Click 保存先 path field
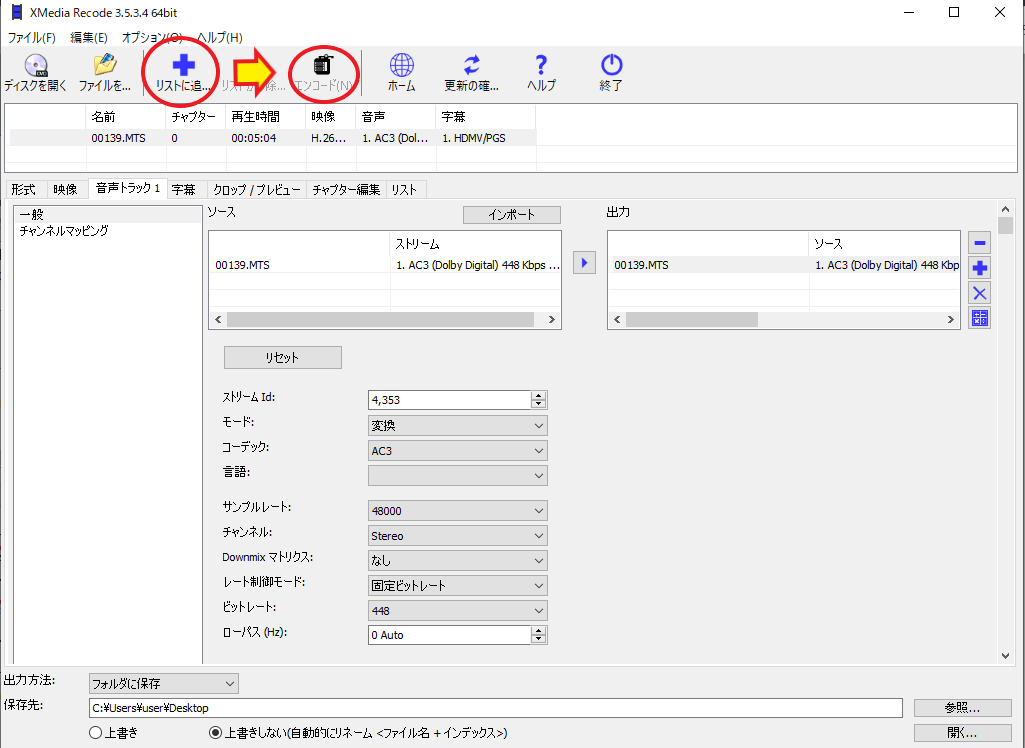1025x748 pixels. point(496,707)
